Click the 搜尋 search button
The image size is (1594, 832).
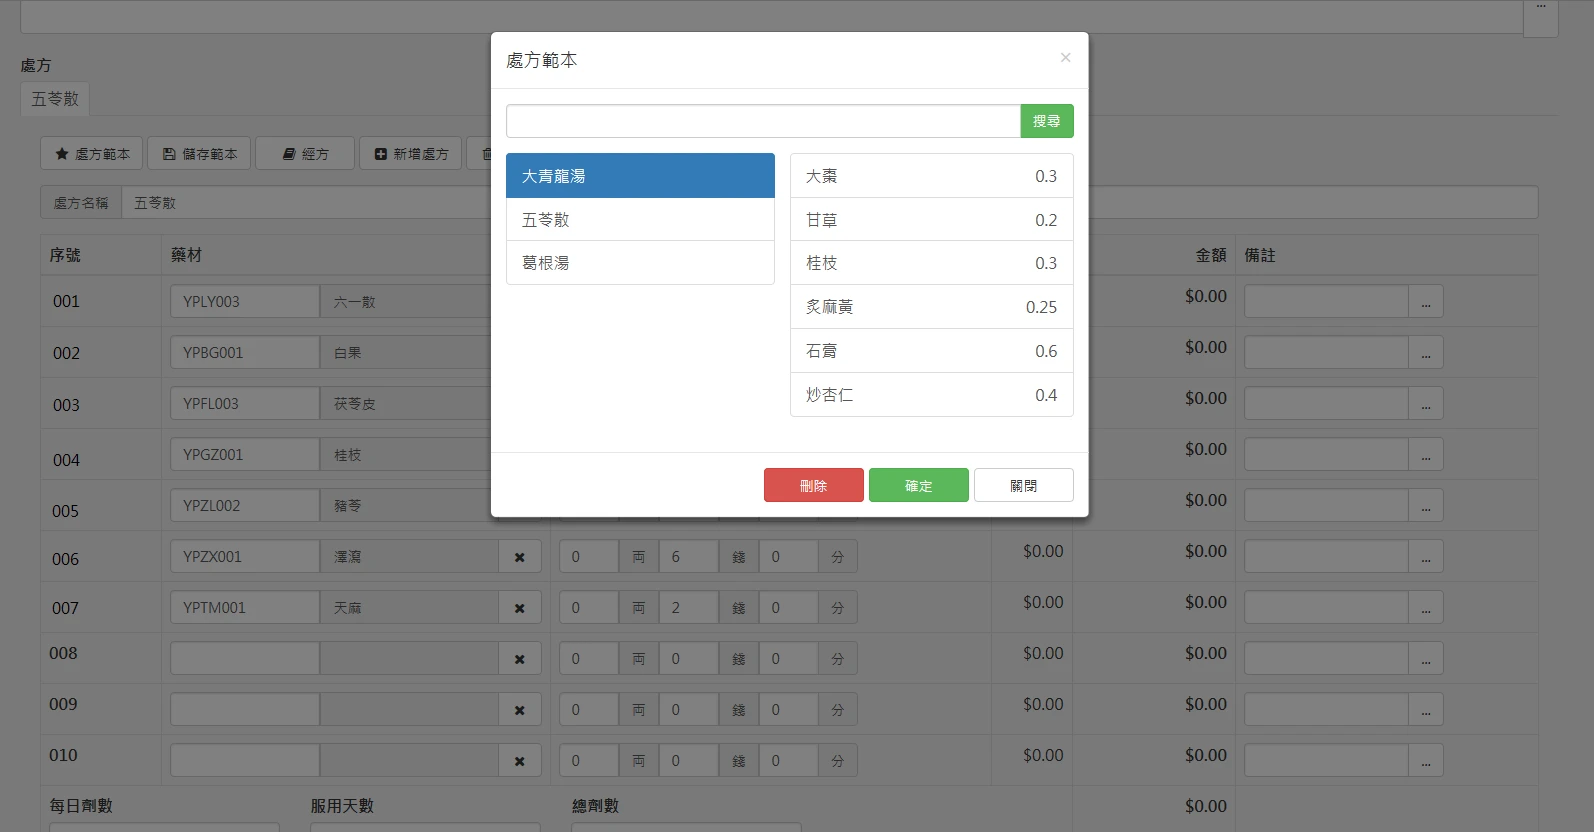point(1047,121)
